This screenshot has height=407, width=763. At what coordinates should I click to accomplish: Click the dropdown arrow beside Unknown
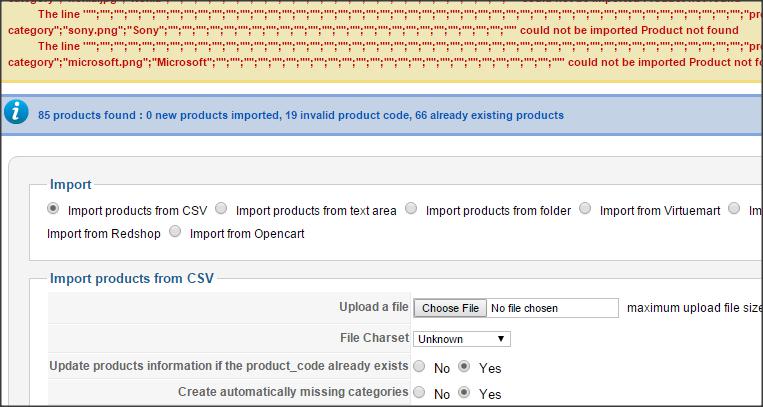[x=501, y=339]
